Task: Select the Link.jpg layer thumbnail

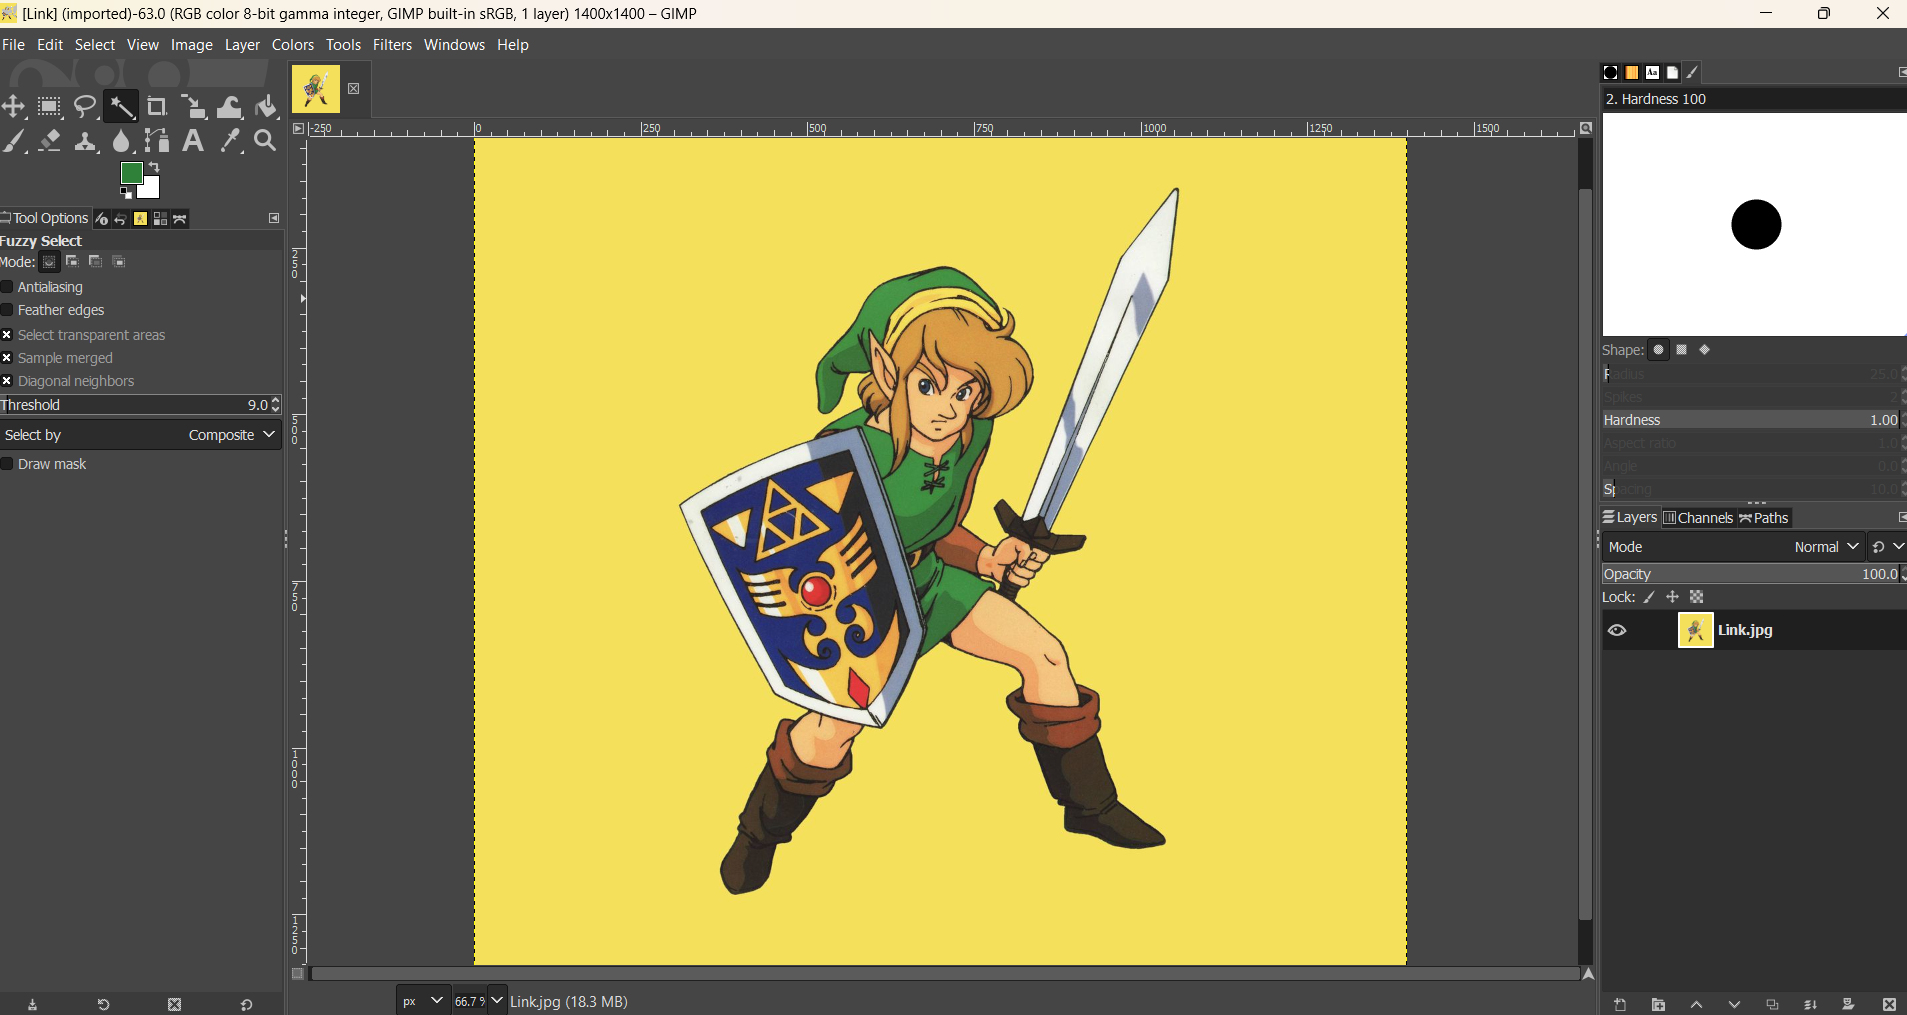Action: (x=1695, y=631)
